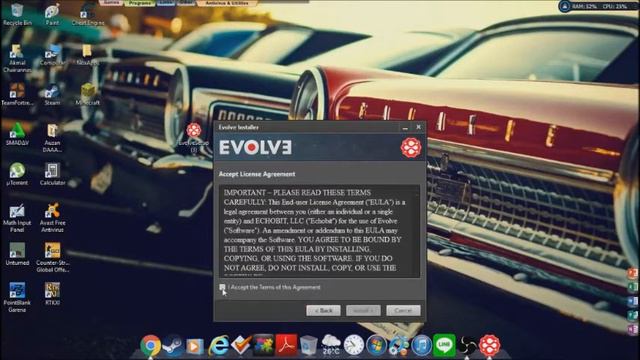This screenshot has height=360, width=640.
Task: Click the Back button in Evolve Installer
Action: [323, 311]
